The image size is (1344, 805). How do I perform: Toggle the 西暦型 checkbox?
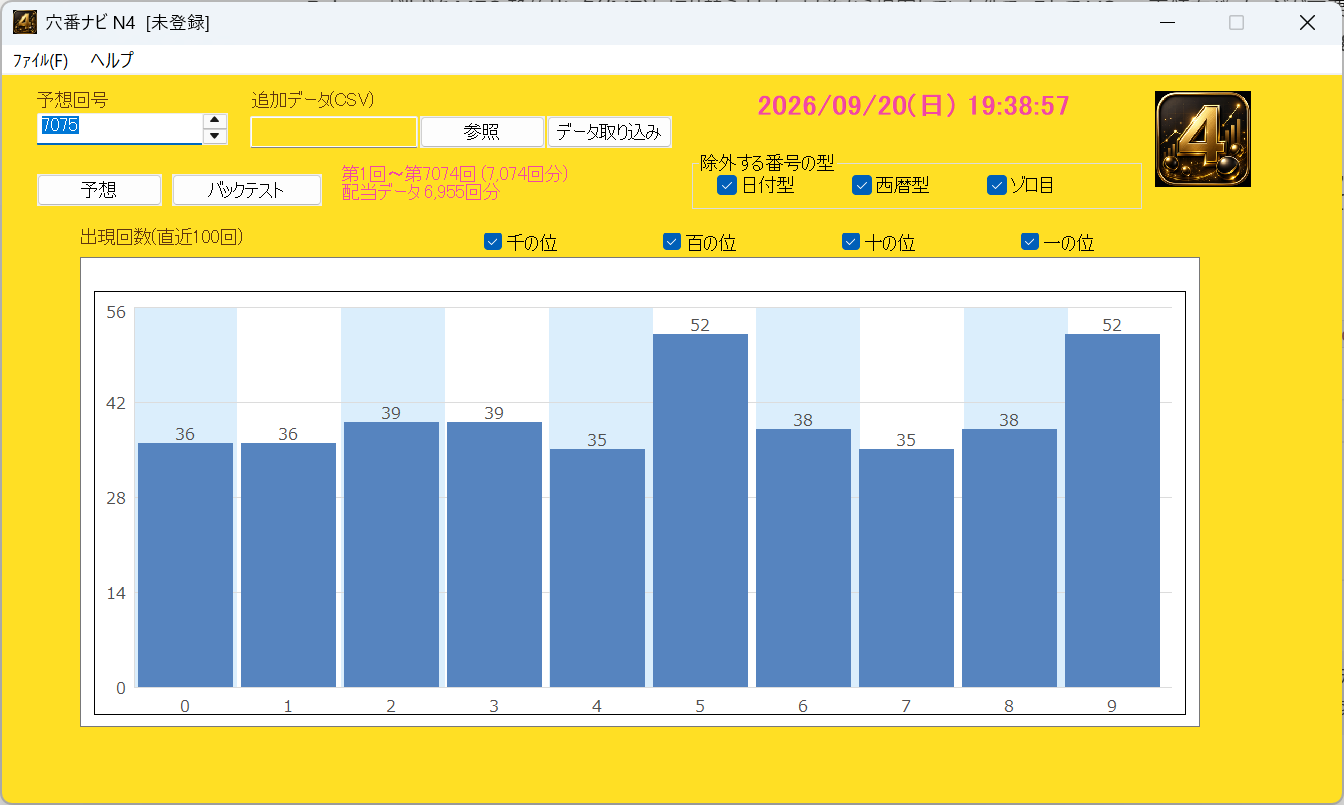pyautogui.click(x=862, y=185)
